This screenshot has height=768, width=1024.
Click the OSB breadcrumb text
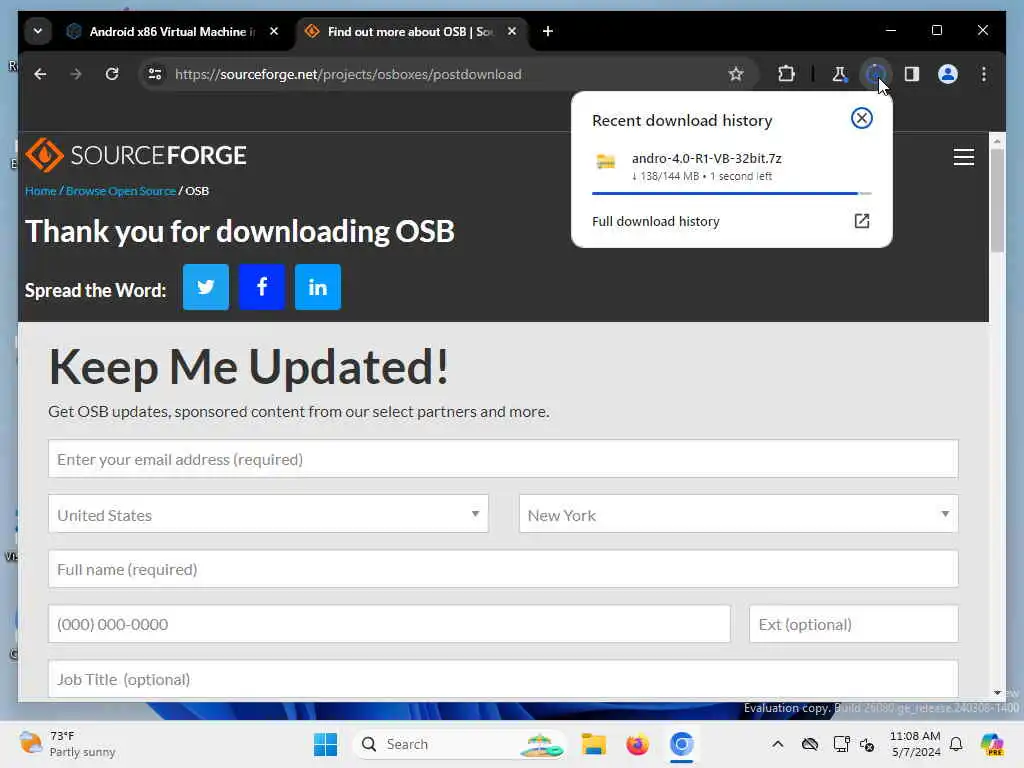[x=197, y=191]
